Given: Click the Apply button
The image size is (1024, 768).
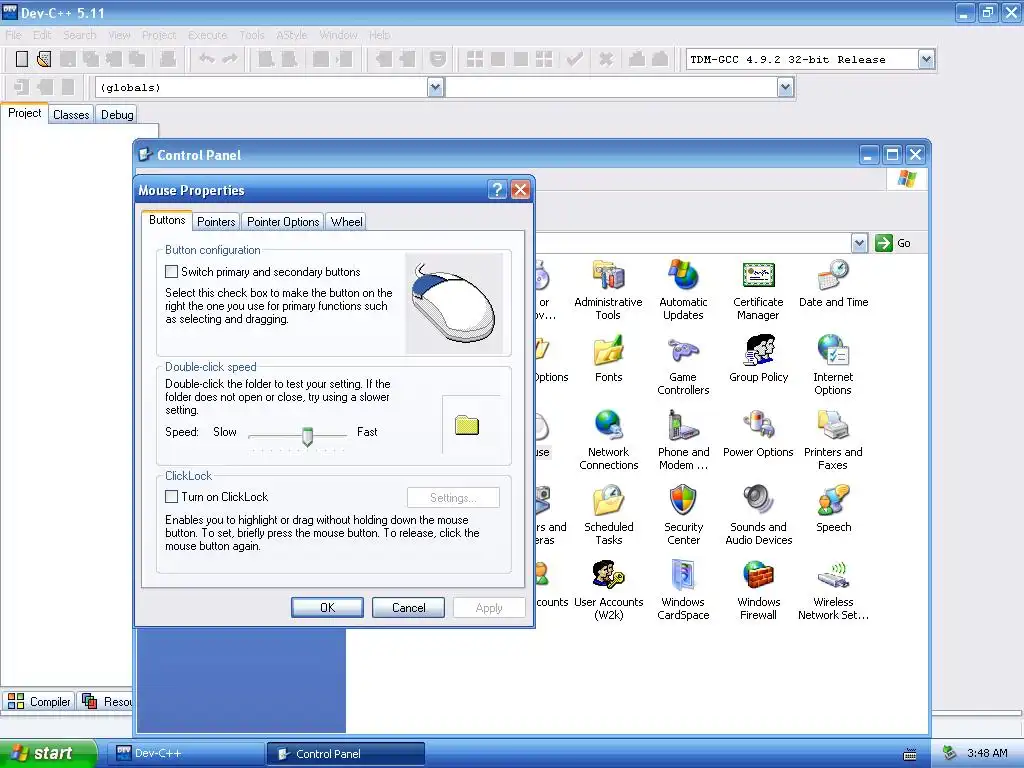Looking at the screenshot, I should click(x=489, y=607).
